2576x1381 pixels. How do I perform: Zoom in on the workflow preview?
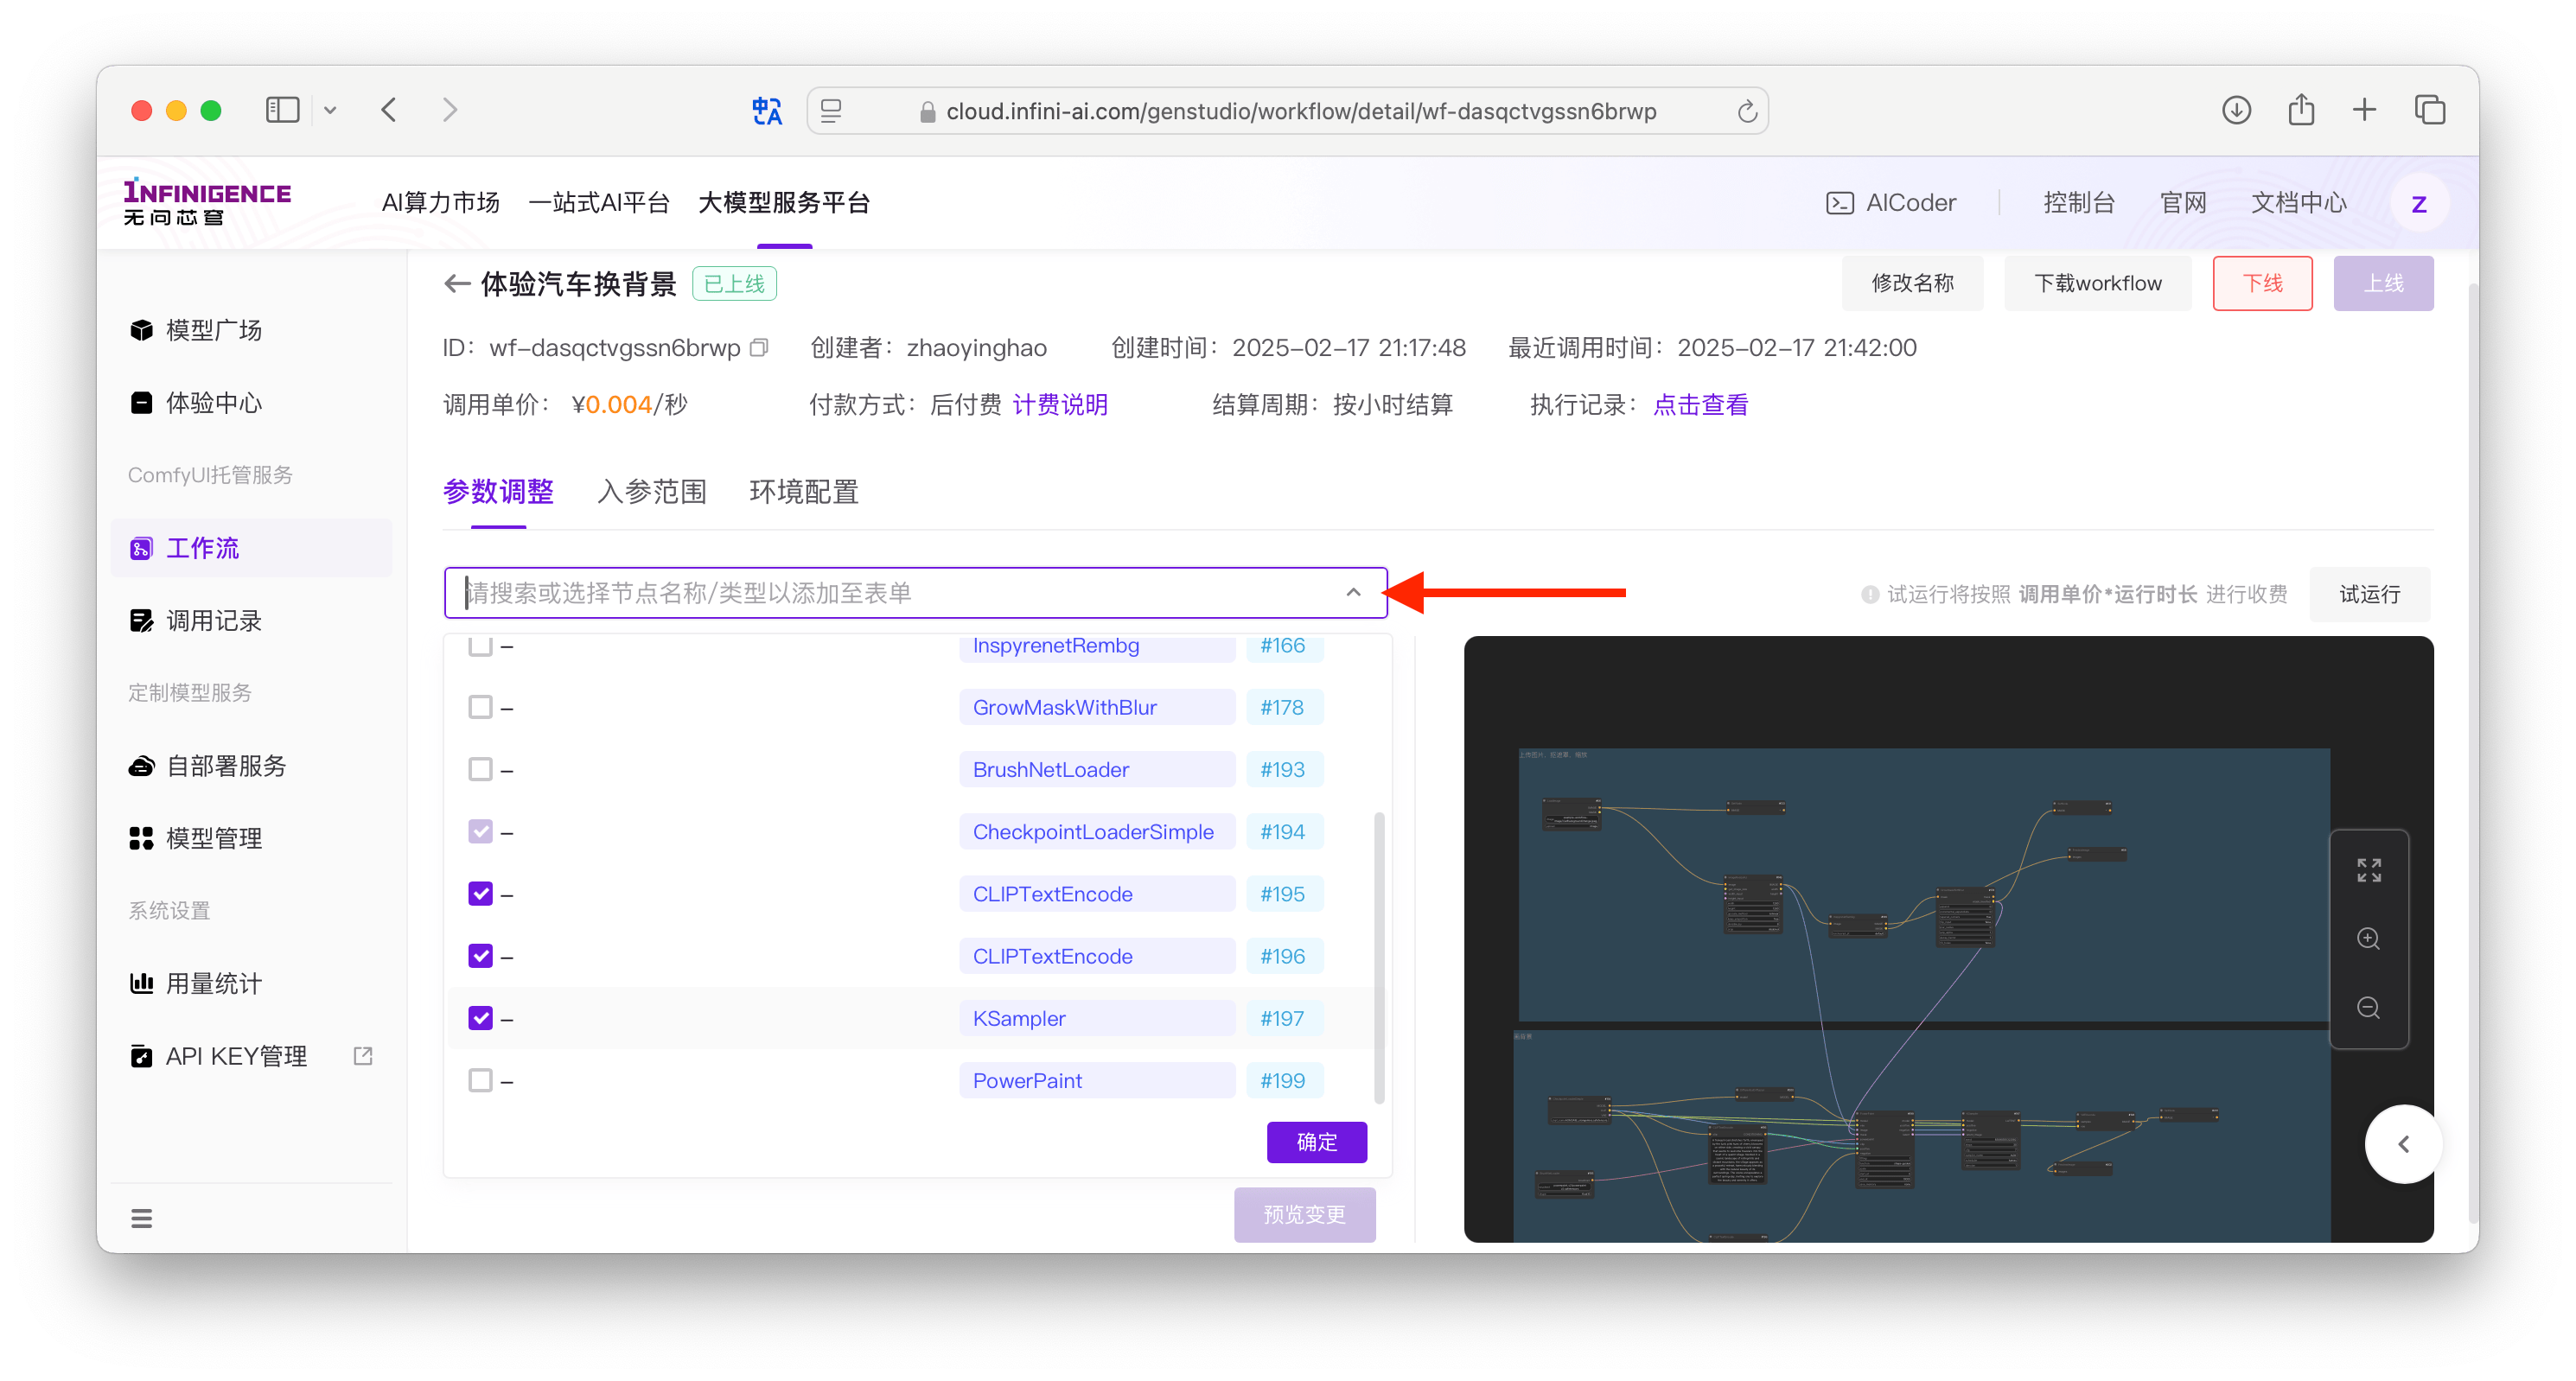coord(2368,938)
